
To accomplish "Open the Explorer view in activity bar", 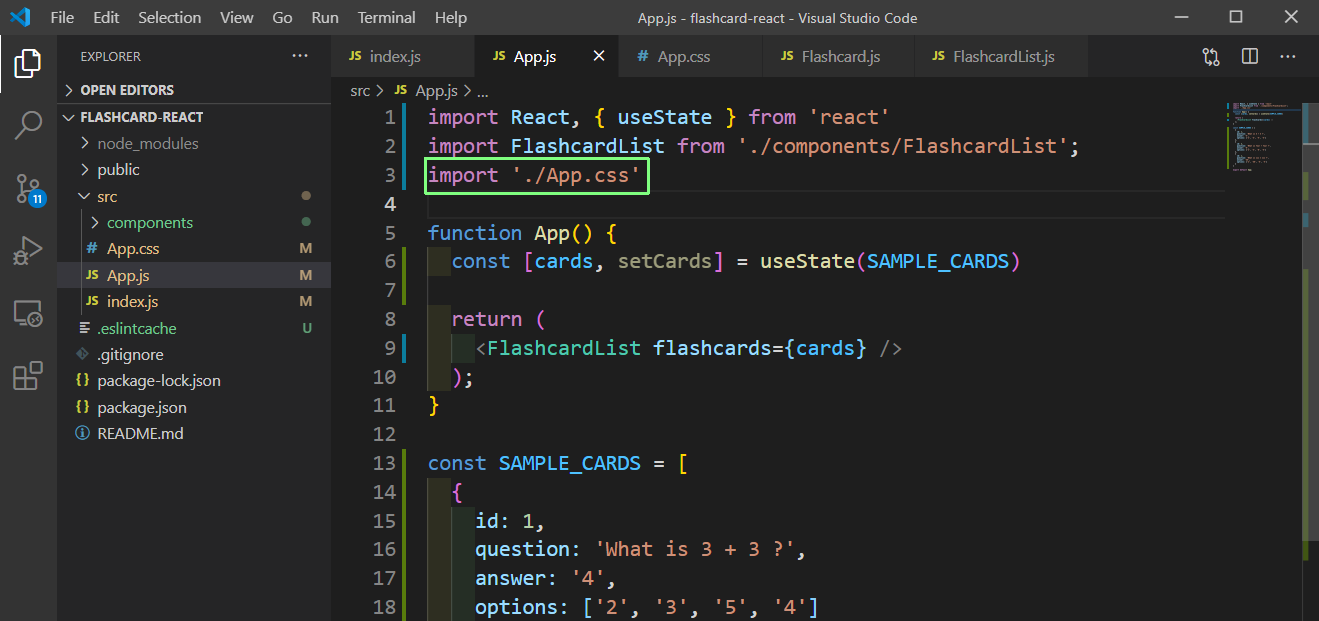I will click(x=28, y=64).
